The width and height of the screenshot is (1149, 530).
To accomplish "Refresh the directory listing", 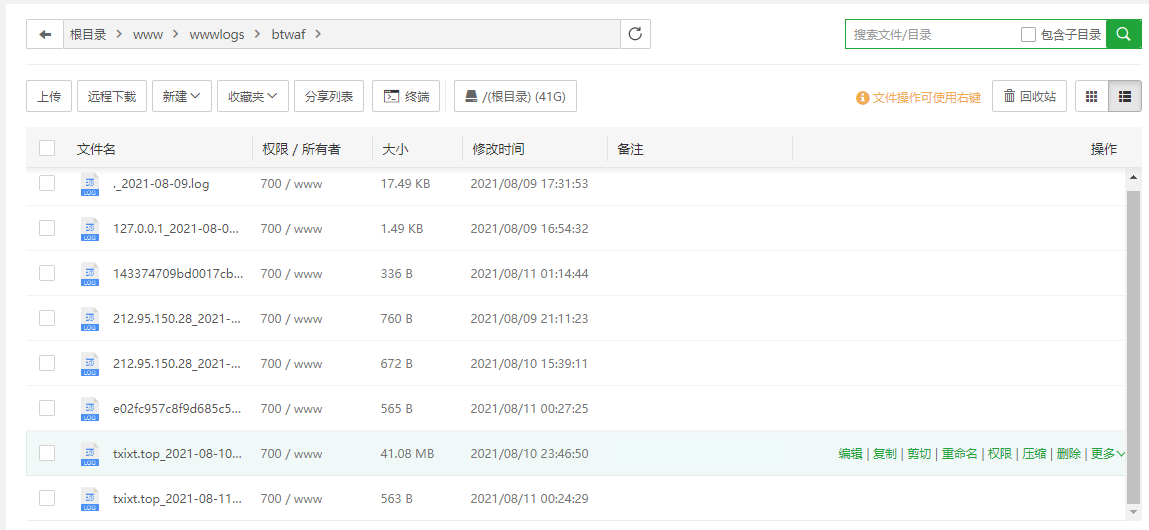I will [635, 34].
